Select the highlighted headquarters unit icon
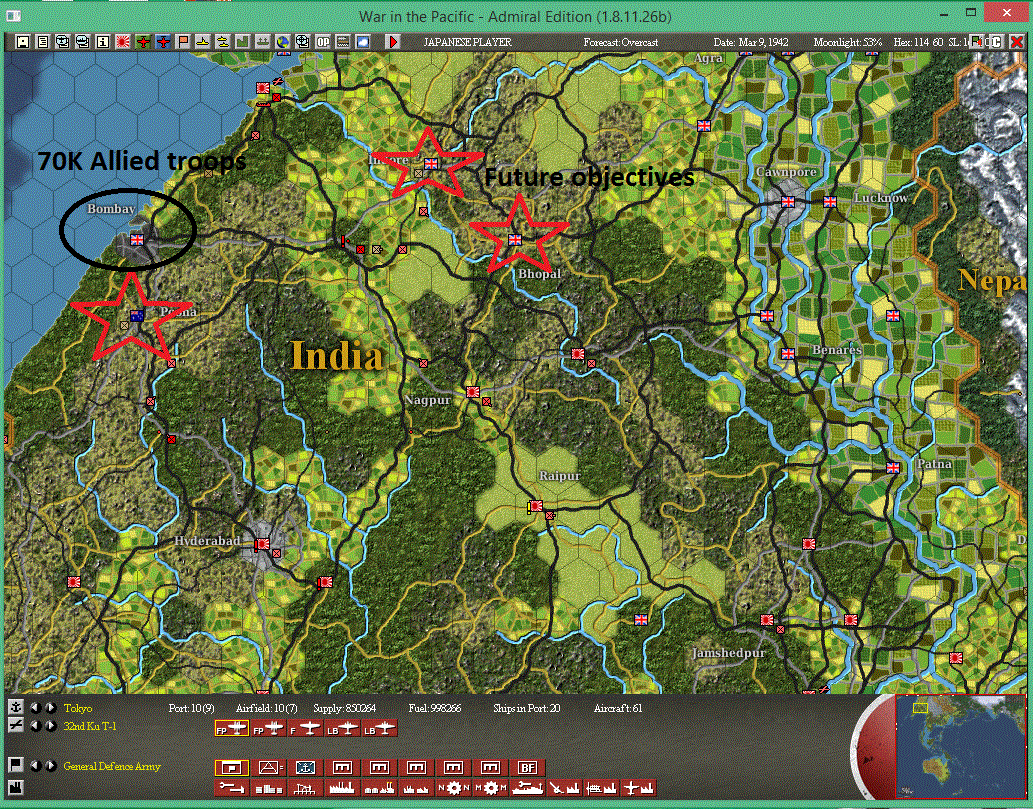 pos(232,767)
